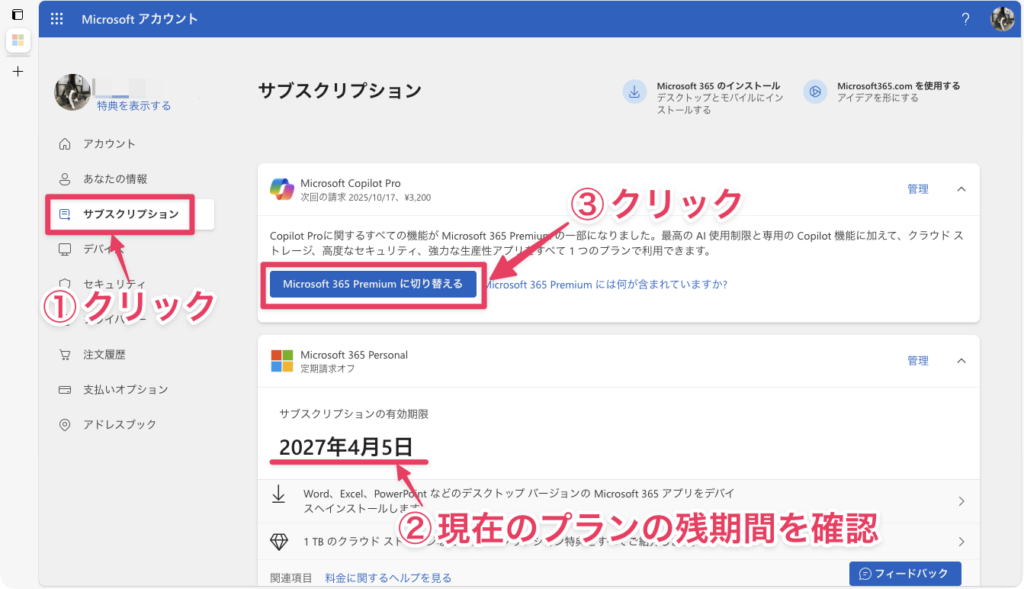Click the help question mark icon
Image resolution: width=1024 pixels, height=589 pixels.
965,19
